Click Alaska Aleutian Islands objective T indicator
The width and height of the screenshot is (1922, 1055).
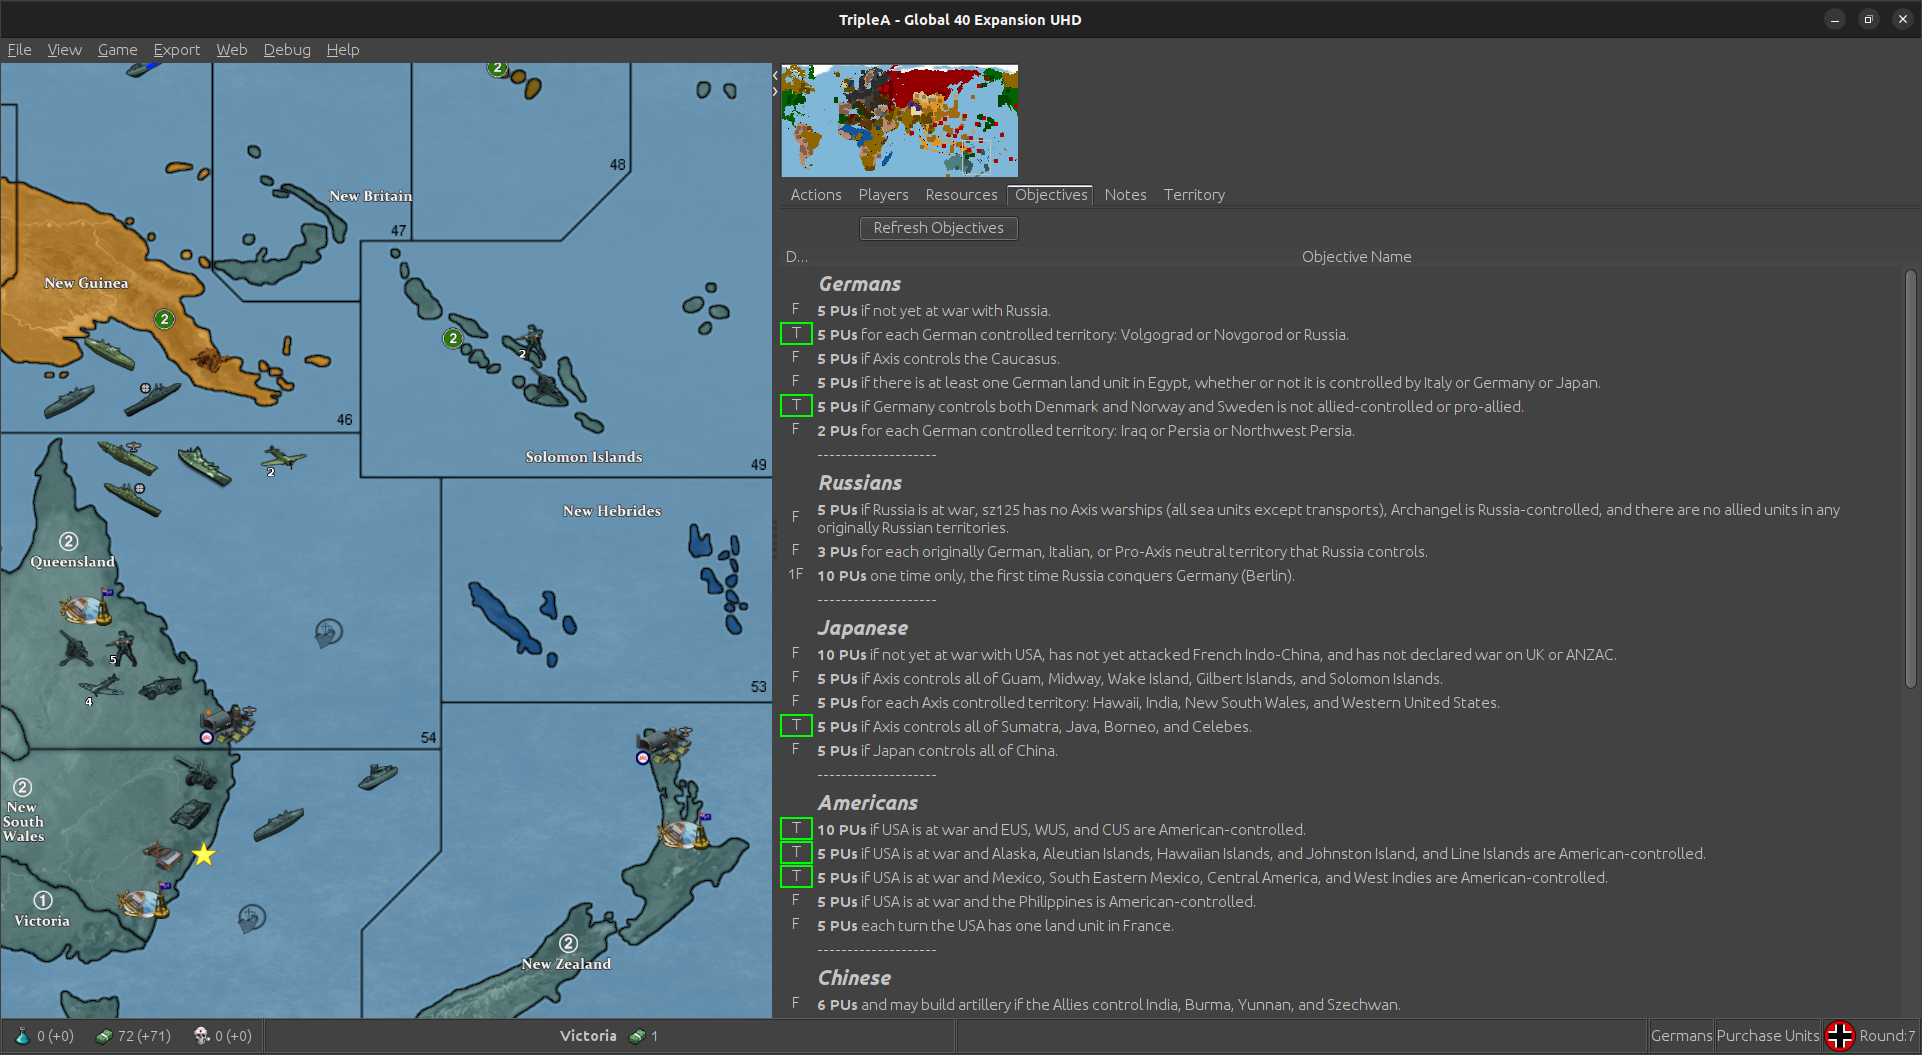tap(796, 853)
